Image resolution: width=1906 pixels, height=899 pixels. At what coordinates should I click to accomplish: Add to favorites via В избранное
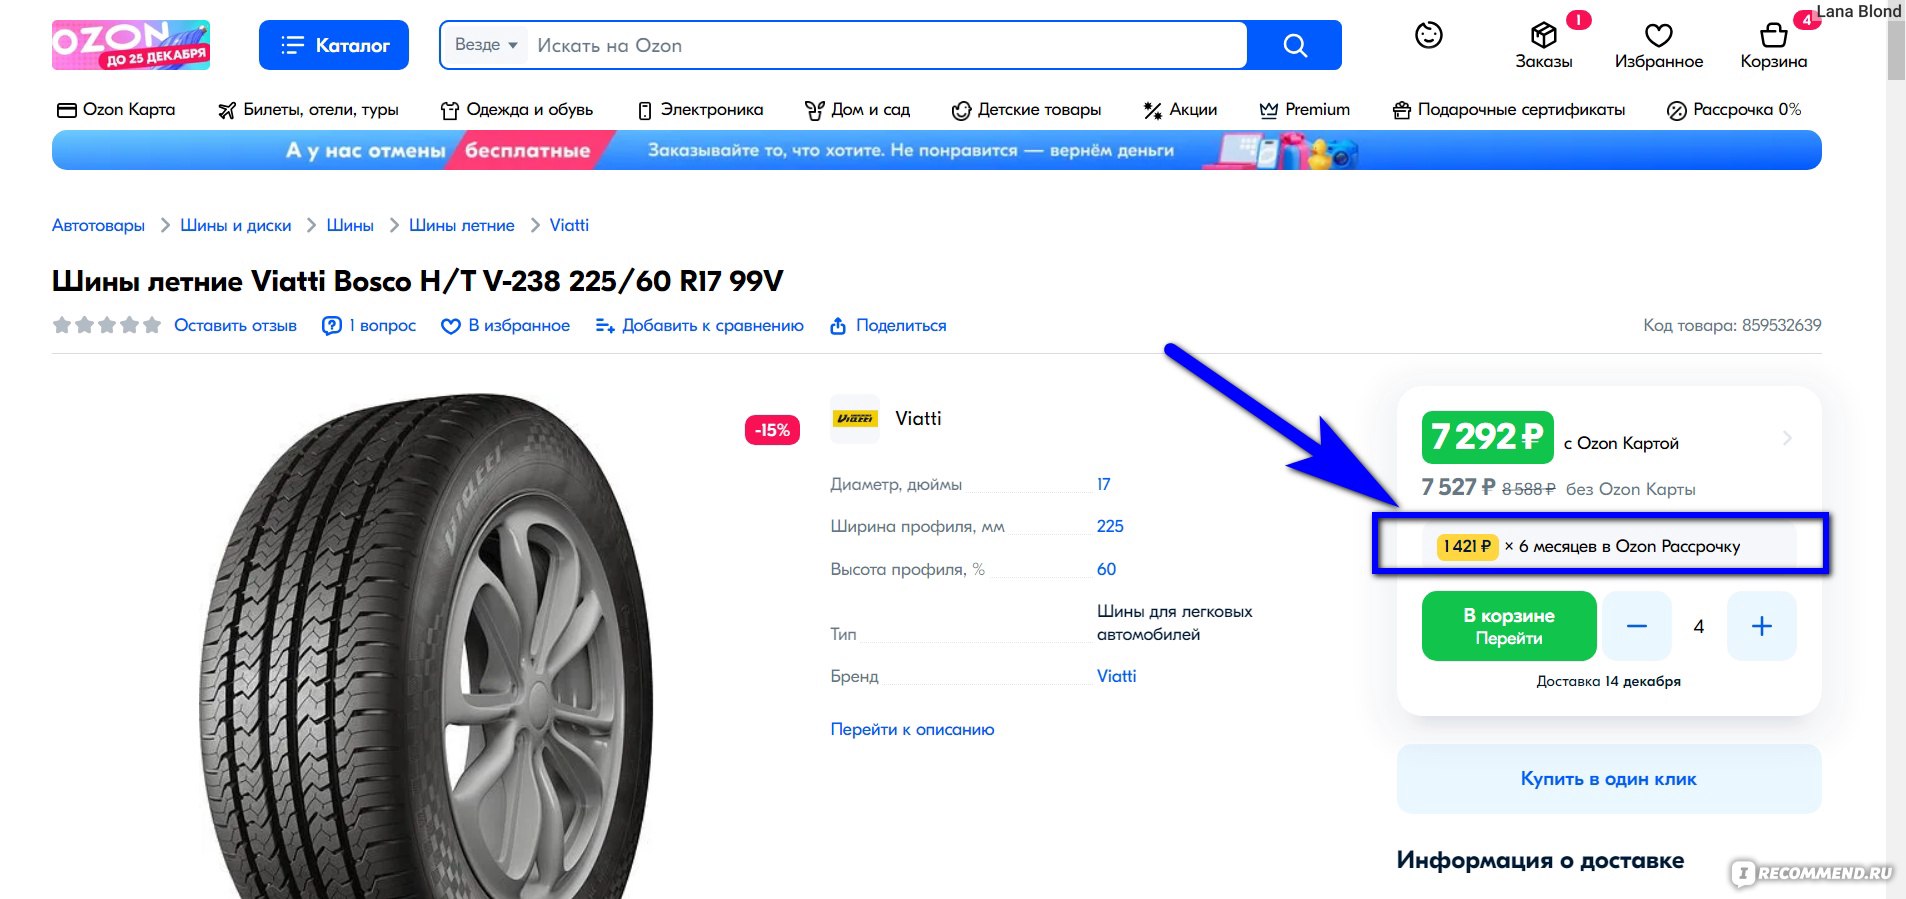tap(505, 326)
